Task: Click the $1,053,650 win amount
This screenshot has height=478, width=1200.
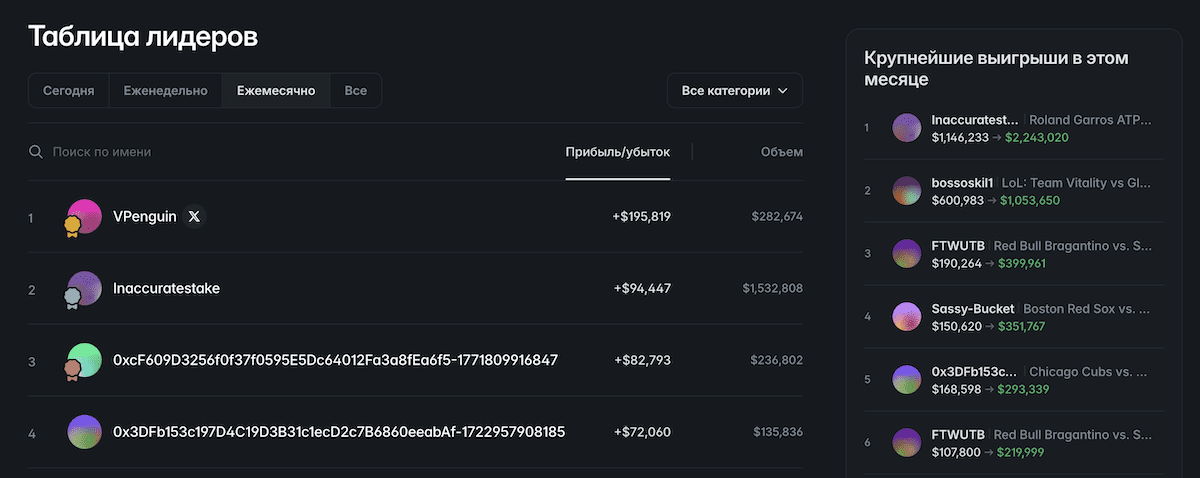Action: (x=1030, y=200)
